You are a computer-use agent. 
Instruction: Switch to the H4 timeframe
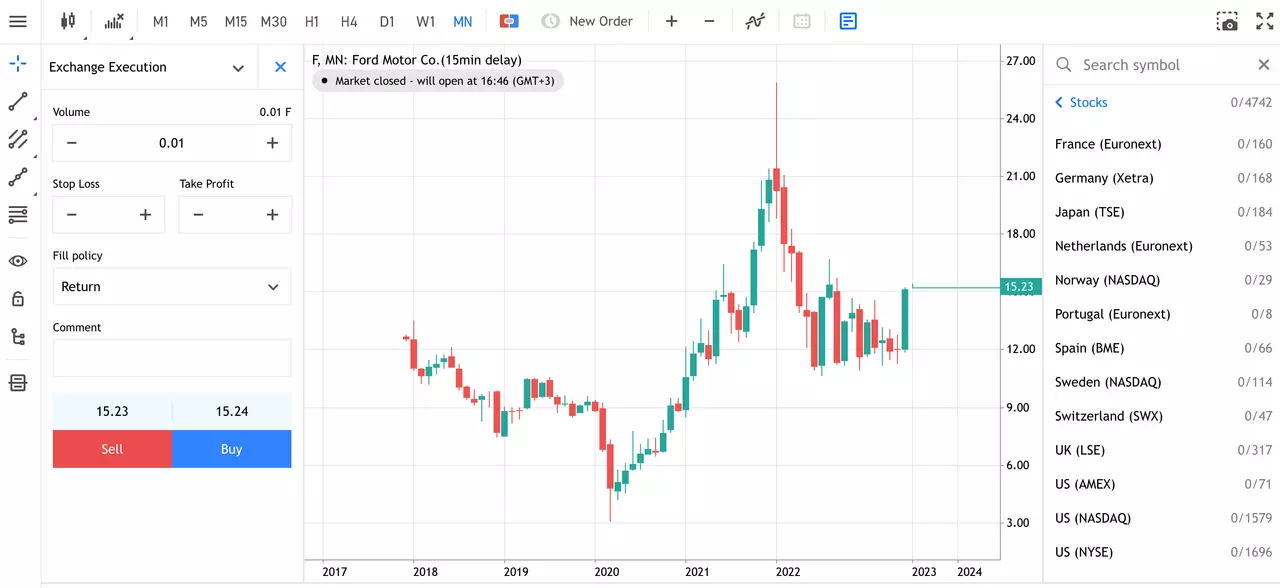click(348, 21)
